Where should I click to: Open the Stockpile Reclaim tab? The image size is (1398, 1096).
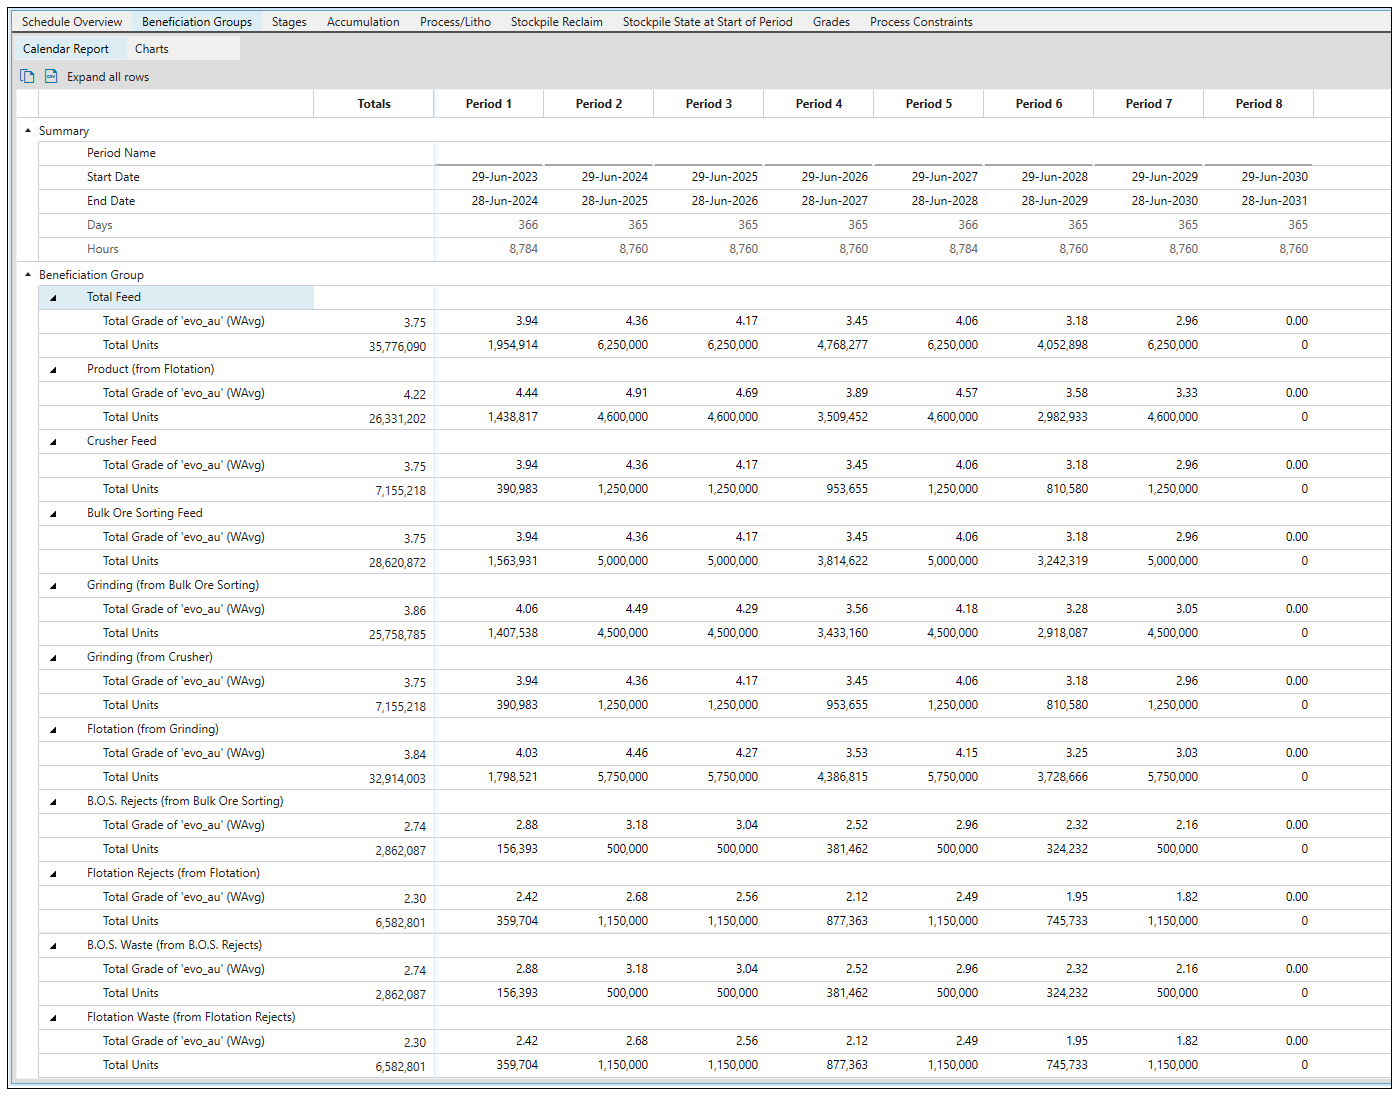coord(556,22)
